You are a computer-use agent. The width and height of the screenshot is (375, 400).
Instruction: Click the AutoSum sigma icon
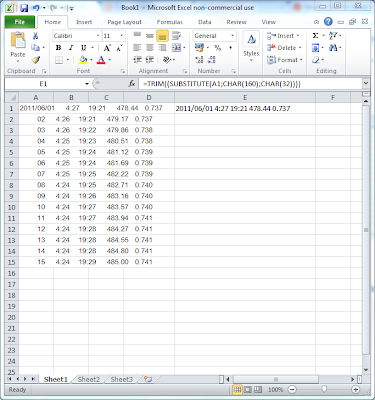click(x=315, y=36)
